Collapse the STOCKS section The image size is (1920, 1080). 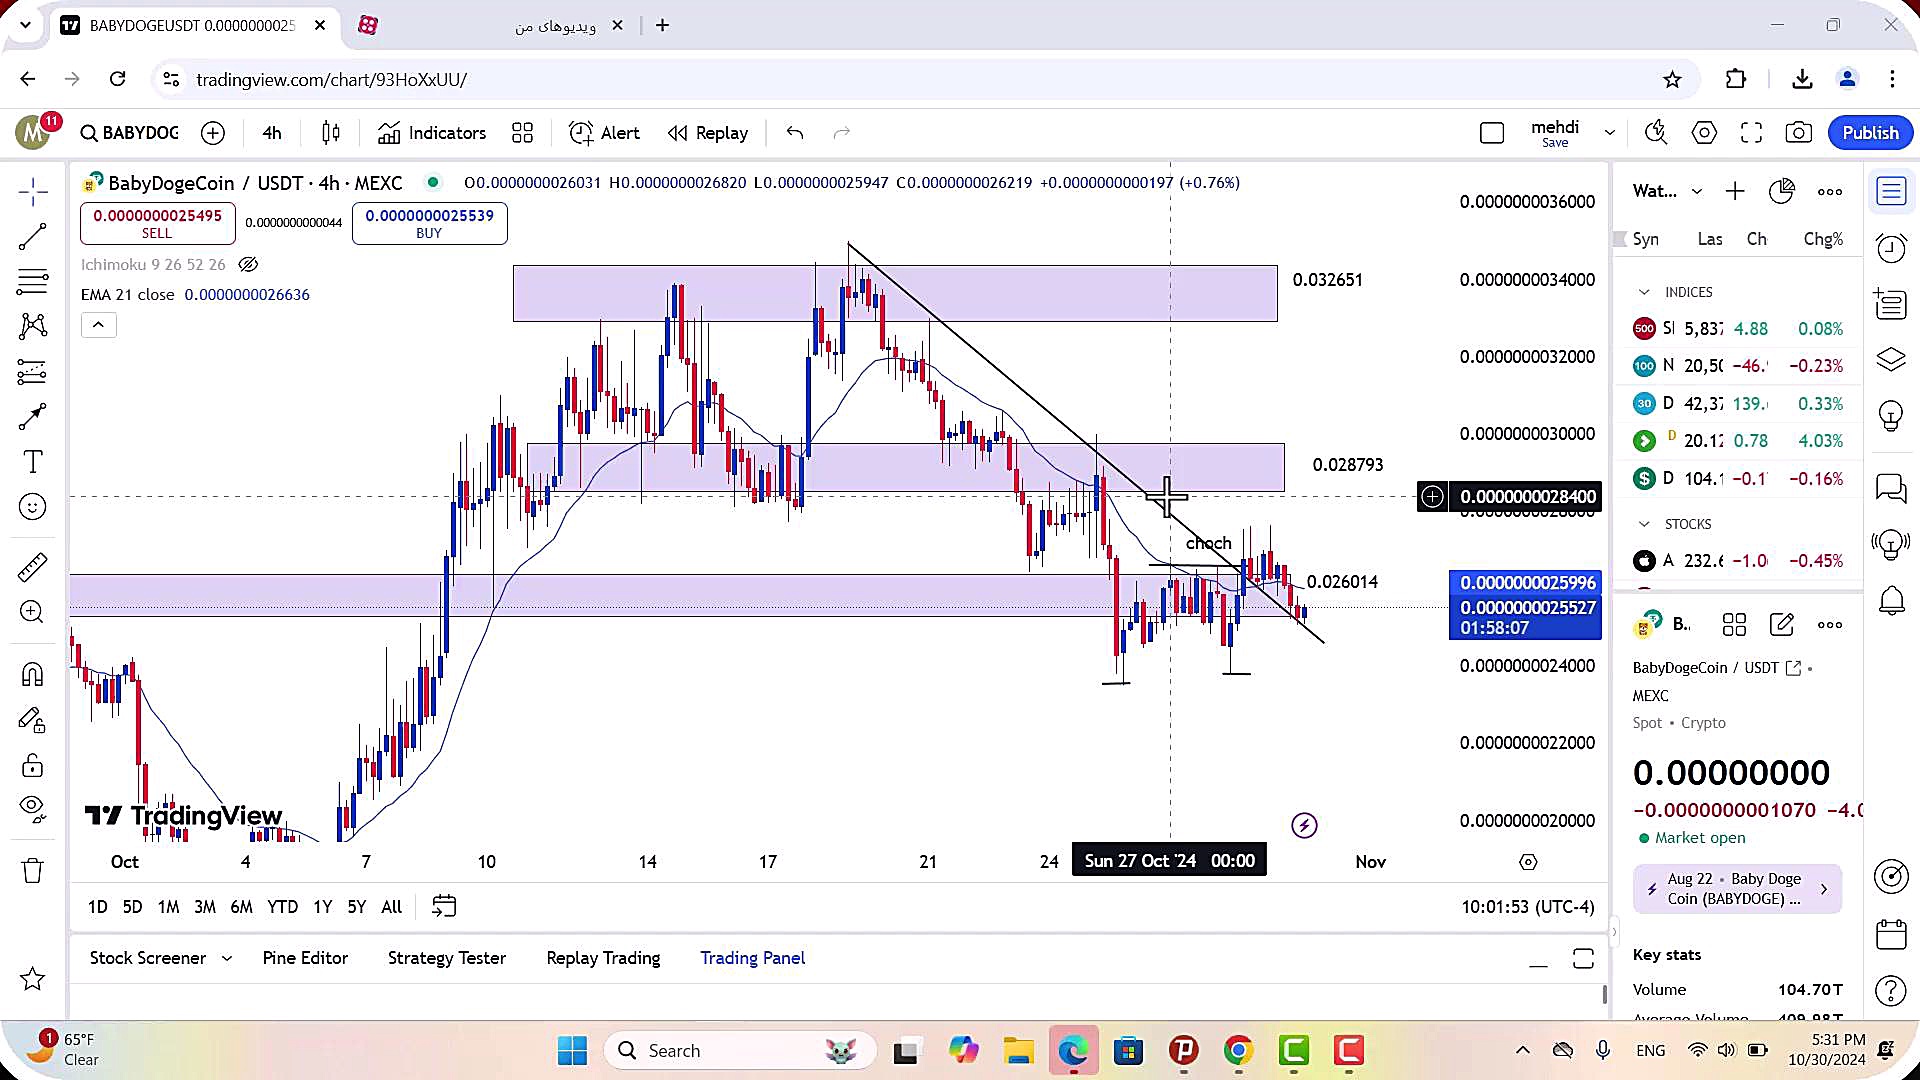[1644, 524]
